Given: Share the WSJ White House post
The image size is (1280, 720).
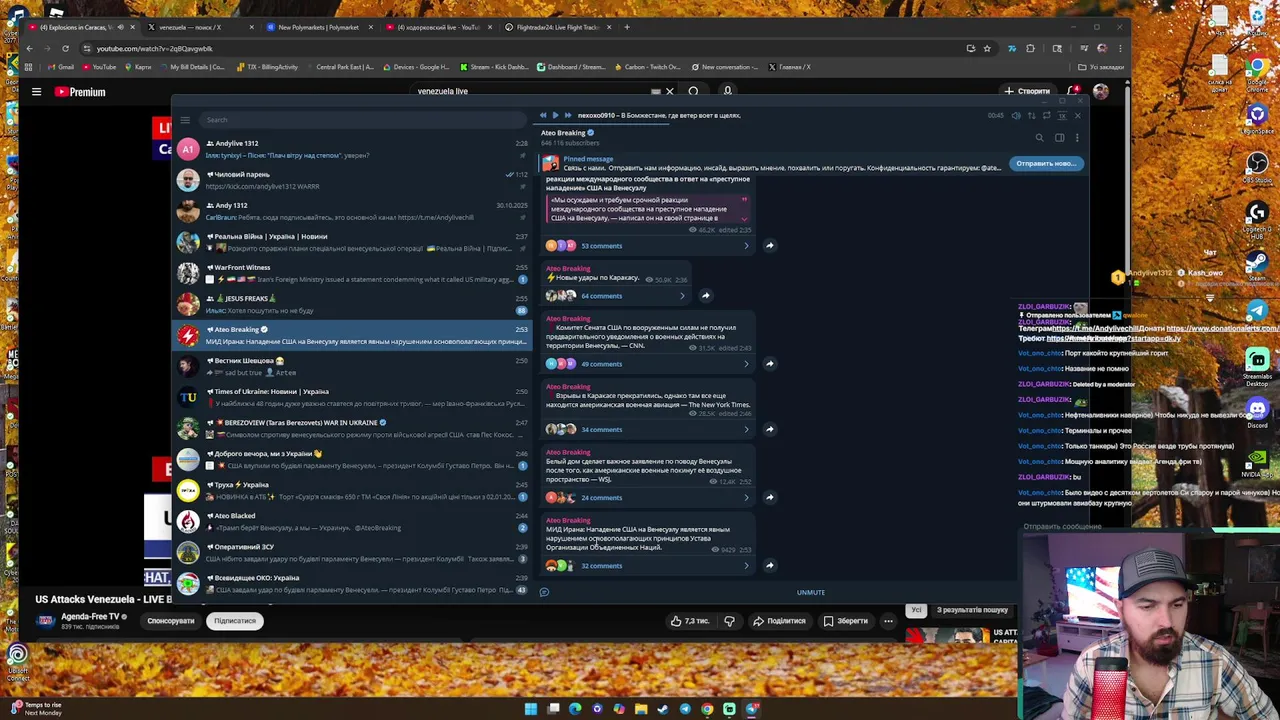Looking at the screenshot, I should pyautogui.click(x=769, y=497).
